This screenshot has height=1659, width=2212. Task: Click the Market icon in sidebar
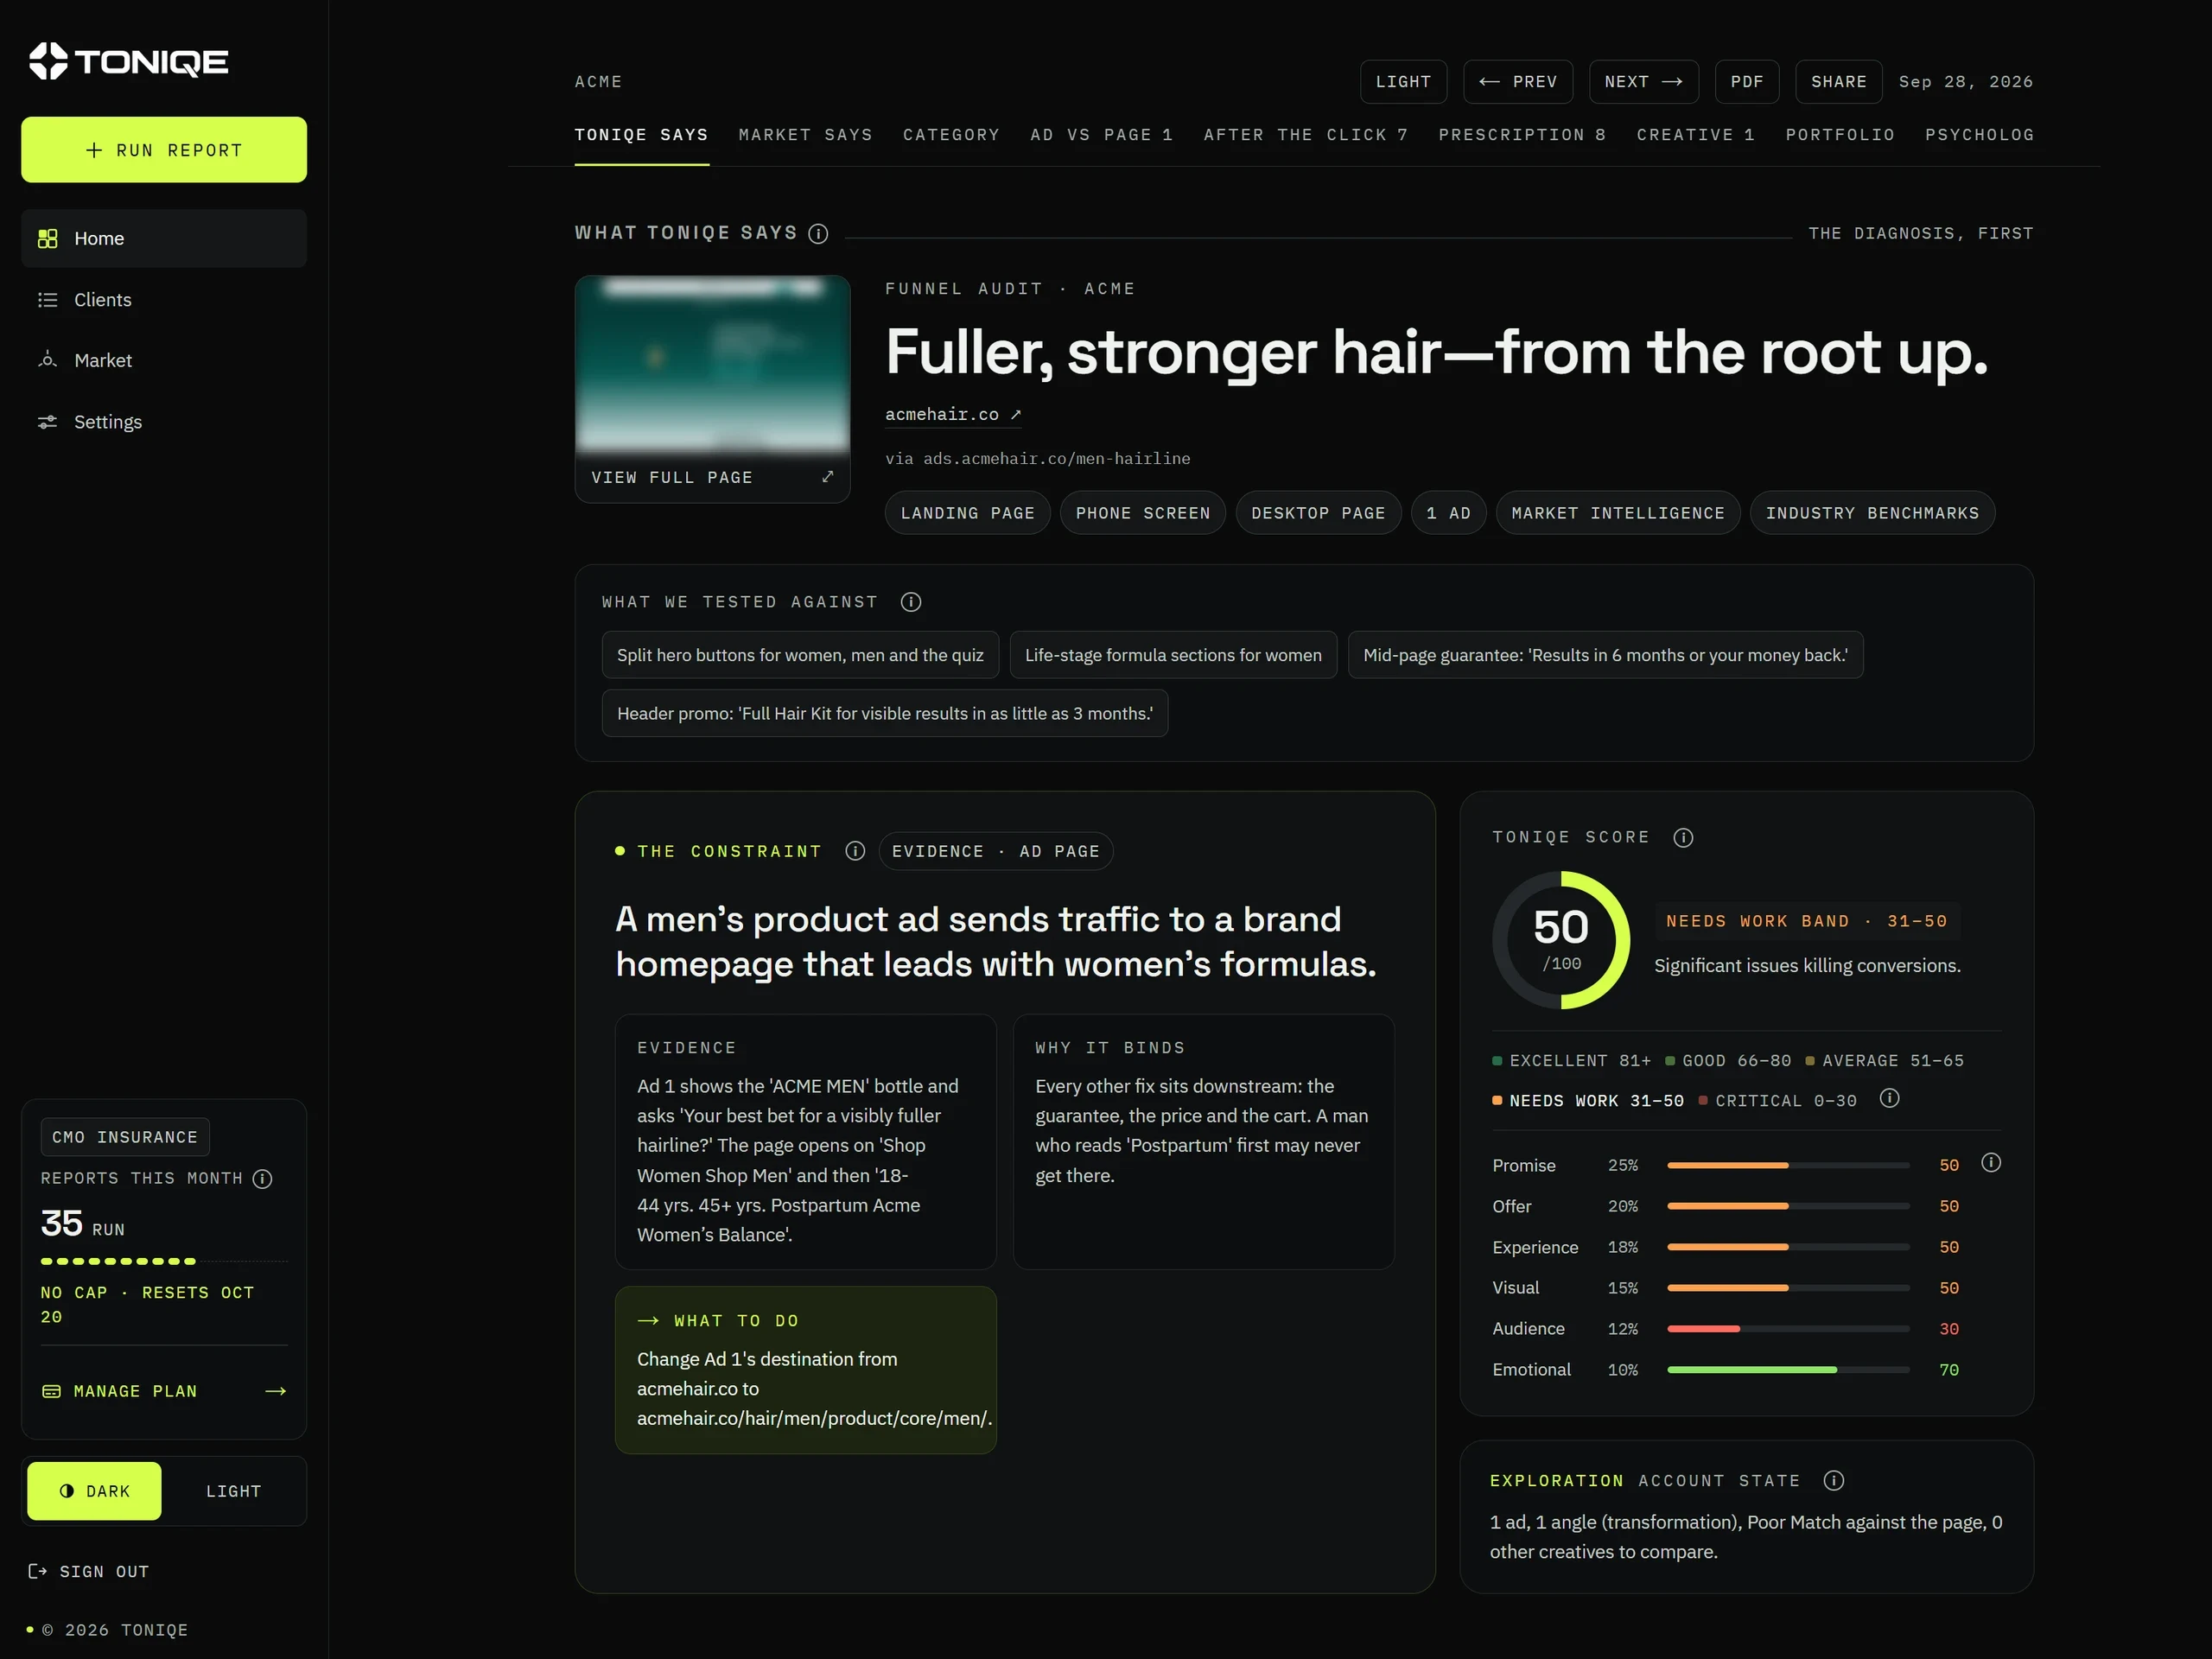47,360
